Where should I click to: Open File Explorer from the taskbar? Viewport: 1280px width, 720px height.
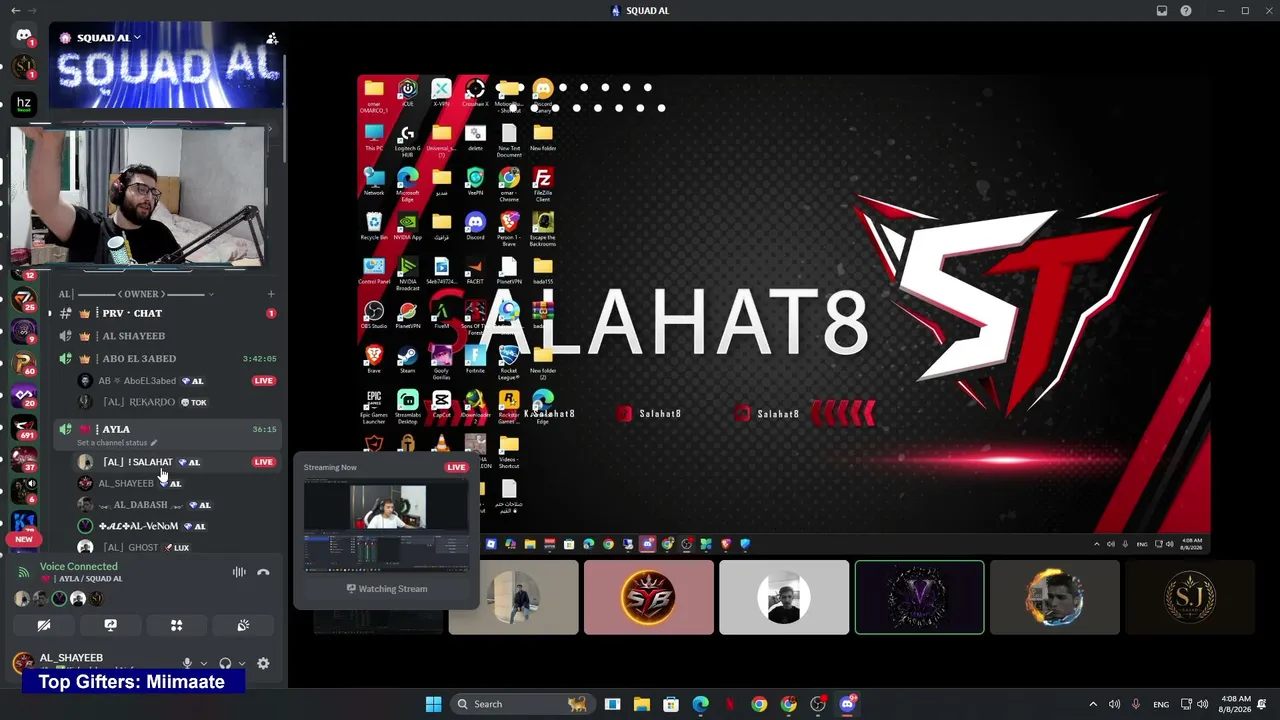coord(642,704)
